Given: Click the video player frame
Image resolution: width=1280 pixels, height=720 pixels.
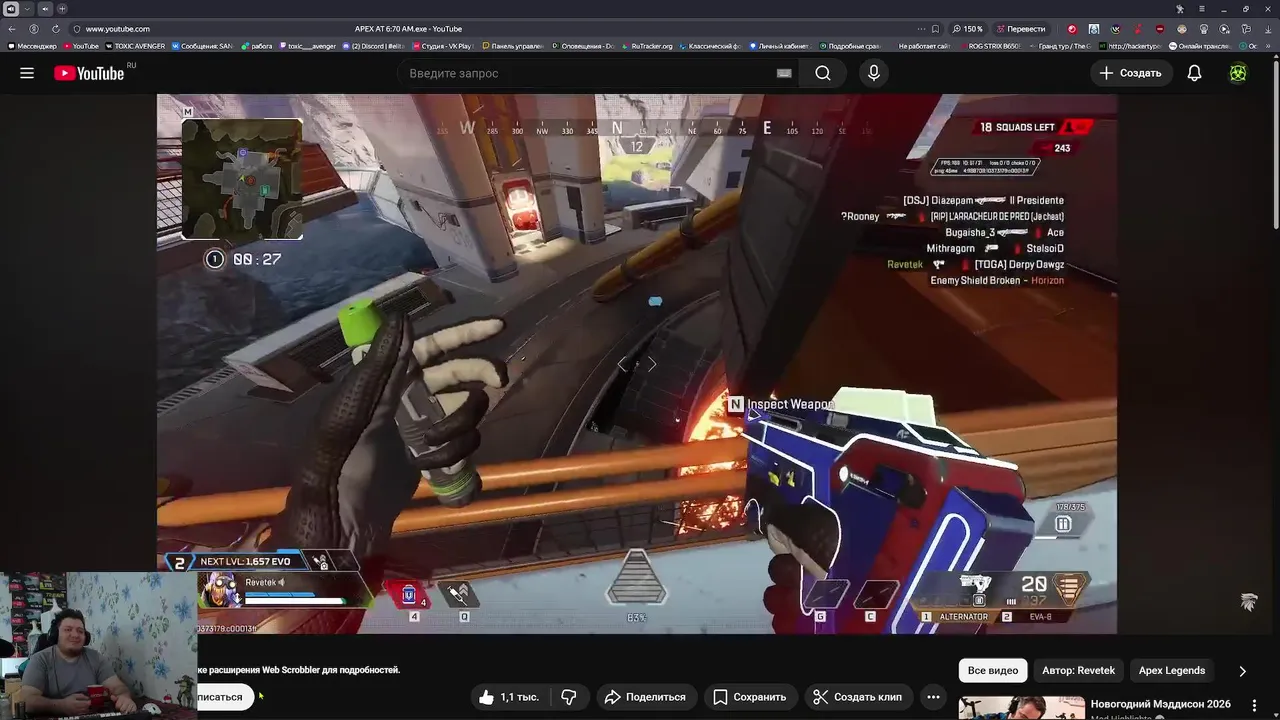Looking at the screenshot, I should [637, 364].
